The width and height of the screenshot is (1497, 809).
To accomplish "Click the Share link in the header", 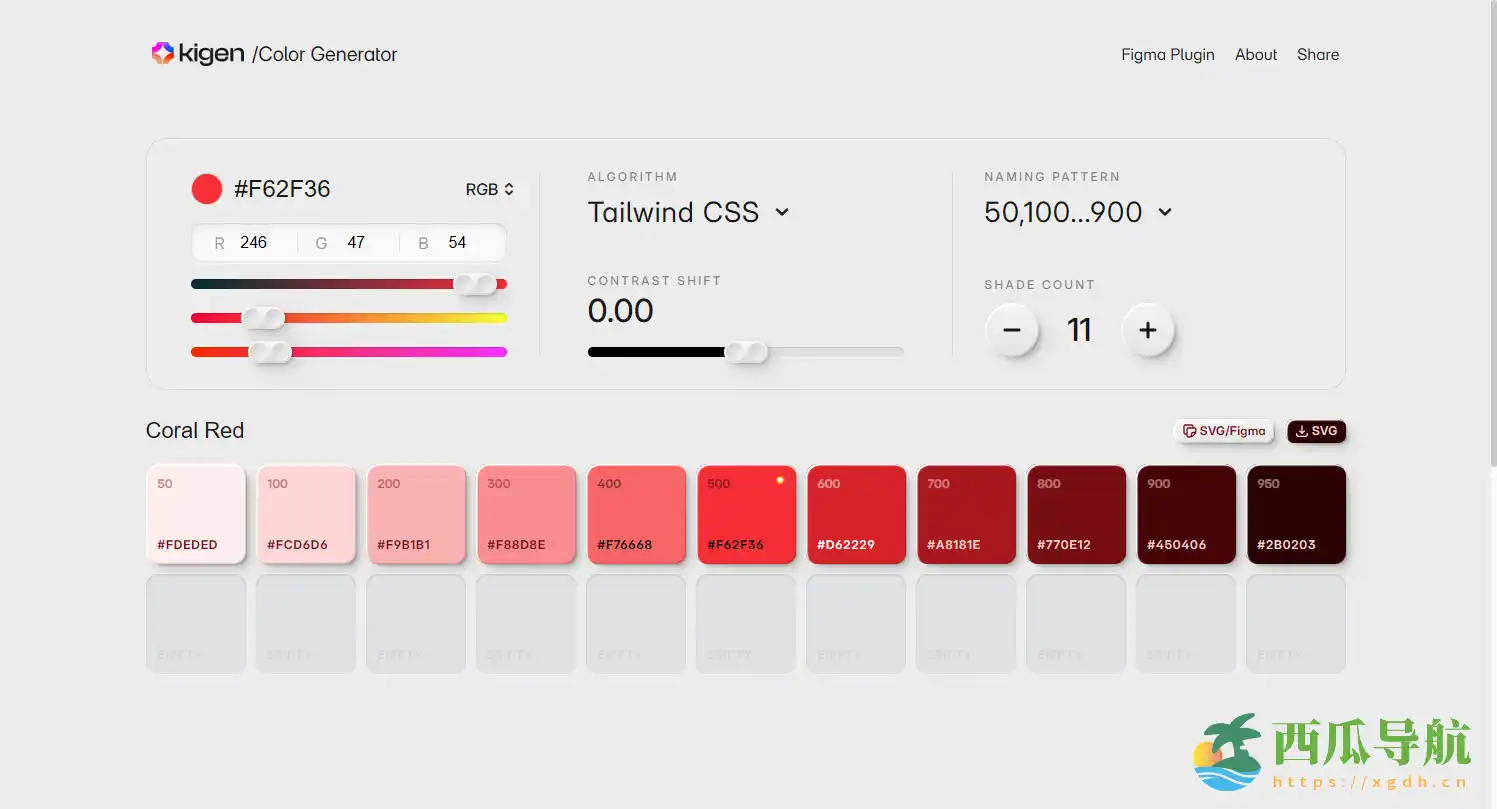I will [x=1317, y=55].
